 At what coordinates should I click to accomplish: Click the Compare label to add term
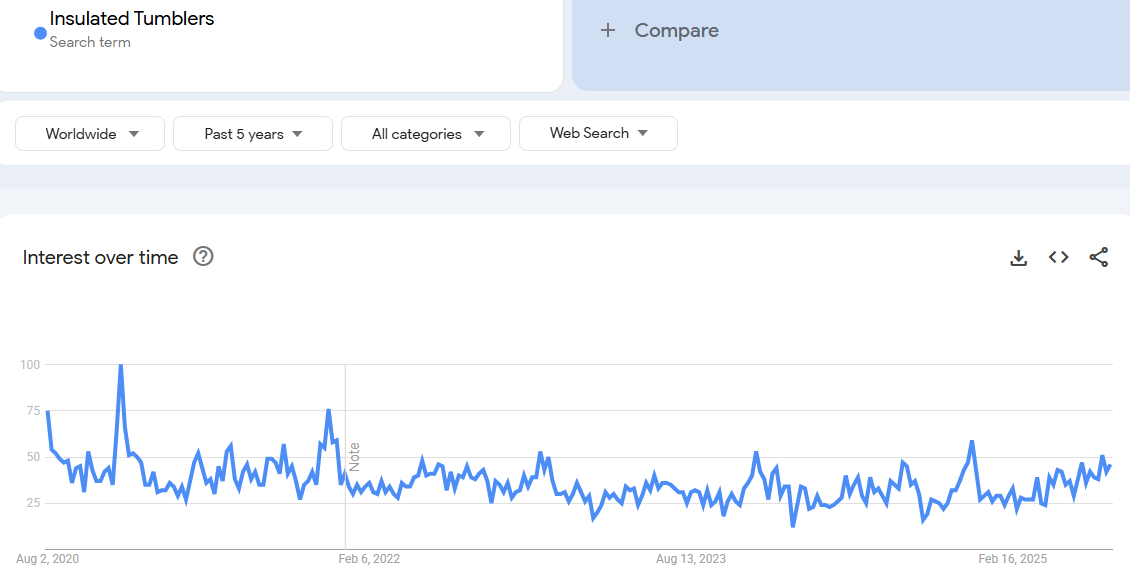pyautogui.click(x=676, y=31)
